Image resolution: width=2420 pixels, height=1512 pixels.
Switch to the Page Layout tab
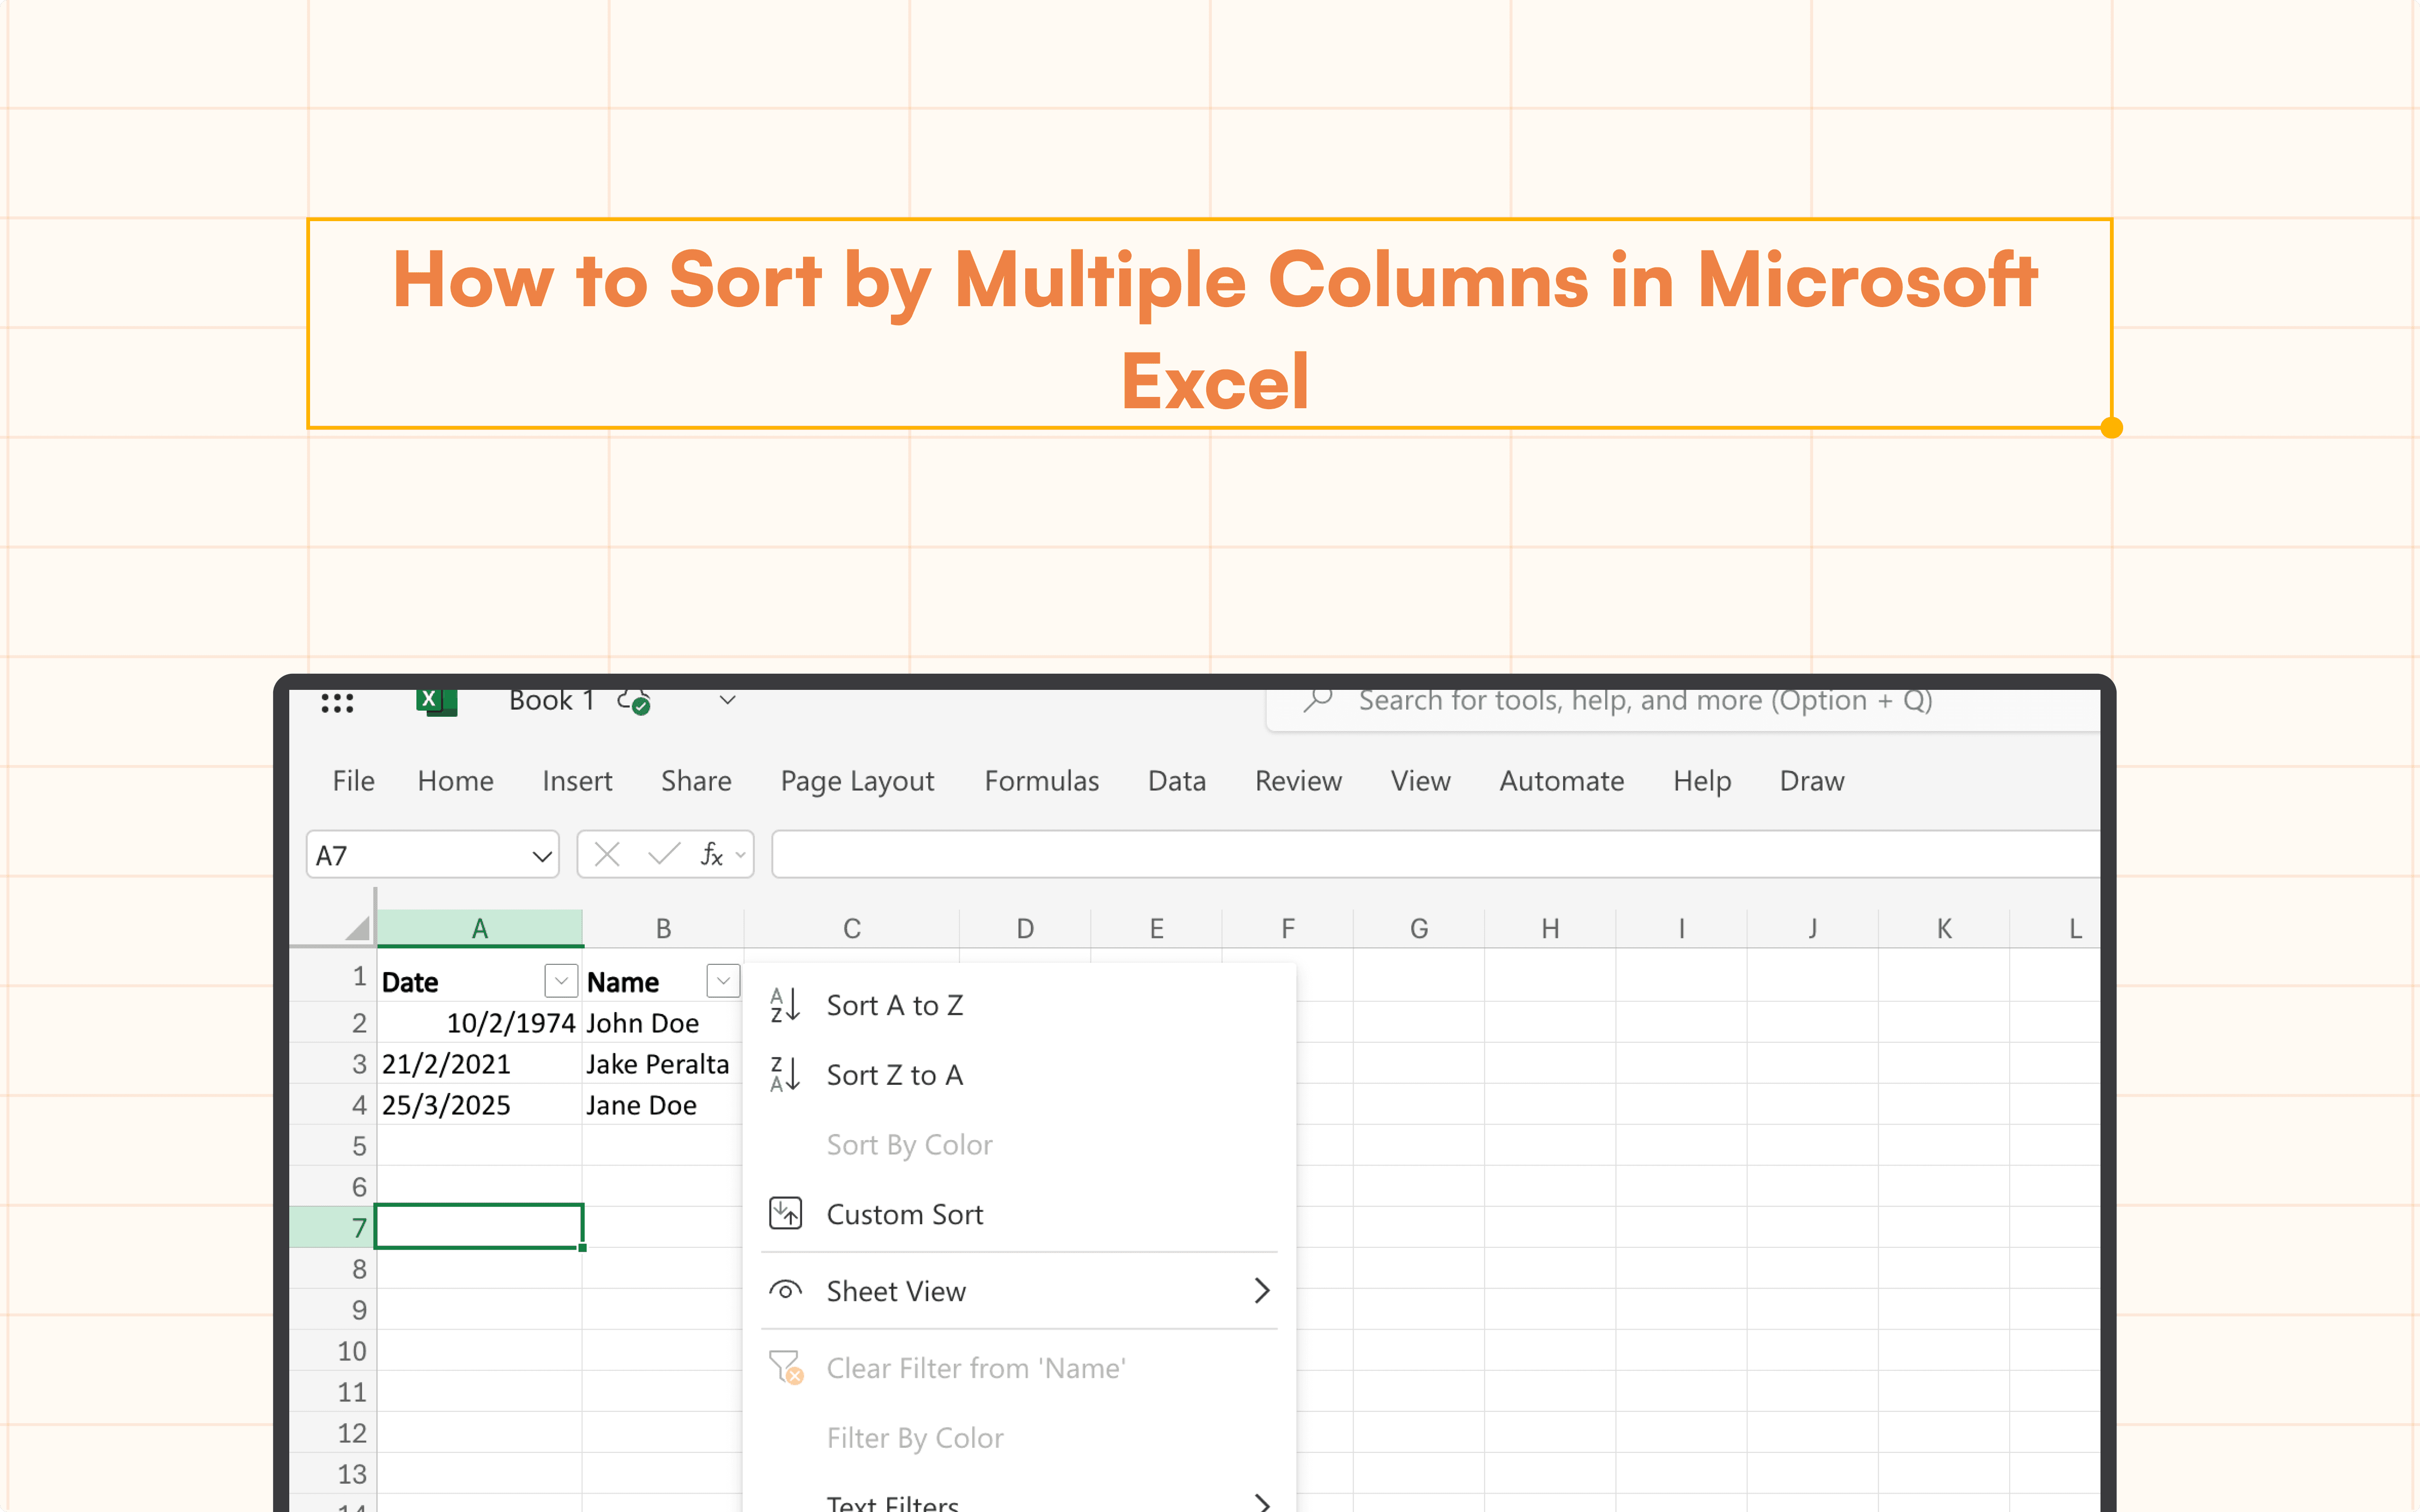[857, 781]
